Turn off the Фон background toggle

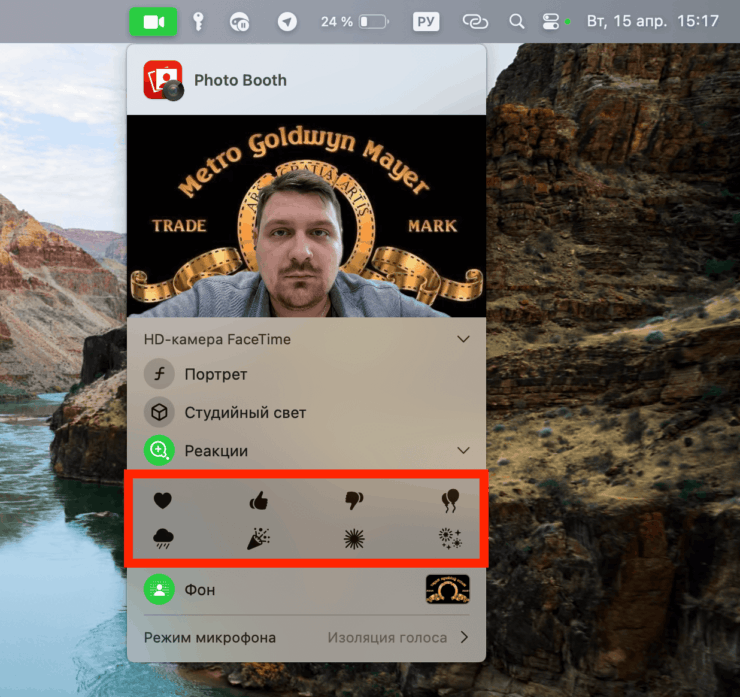(159, 590)
